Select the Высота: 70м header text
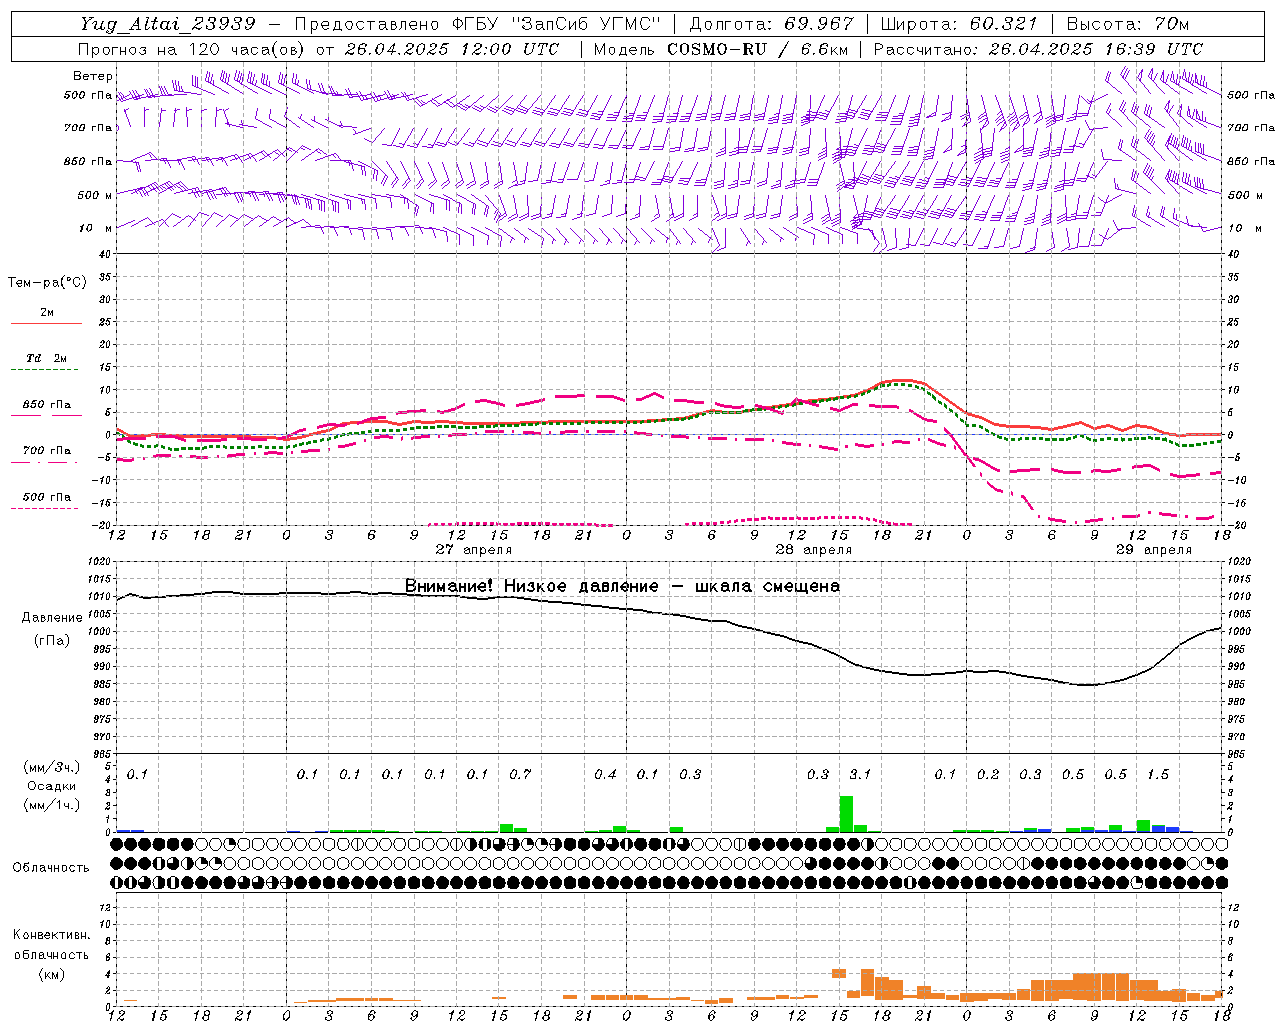Screen dimensions: 1280x1024 coord(1127,24)
